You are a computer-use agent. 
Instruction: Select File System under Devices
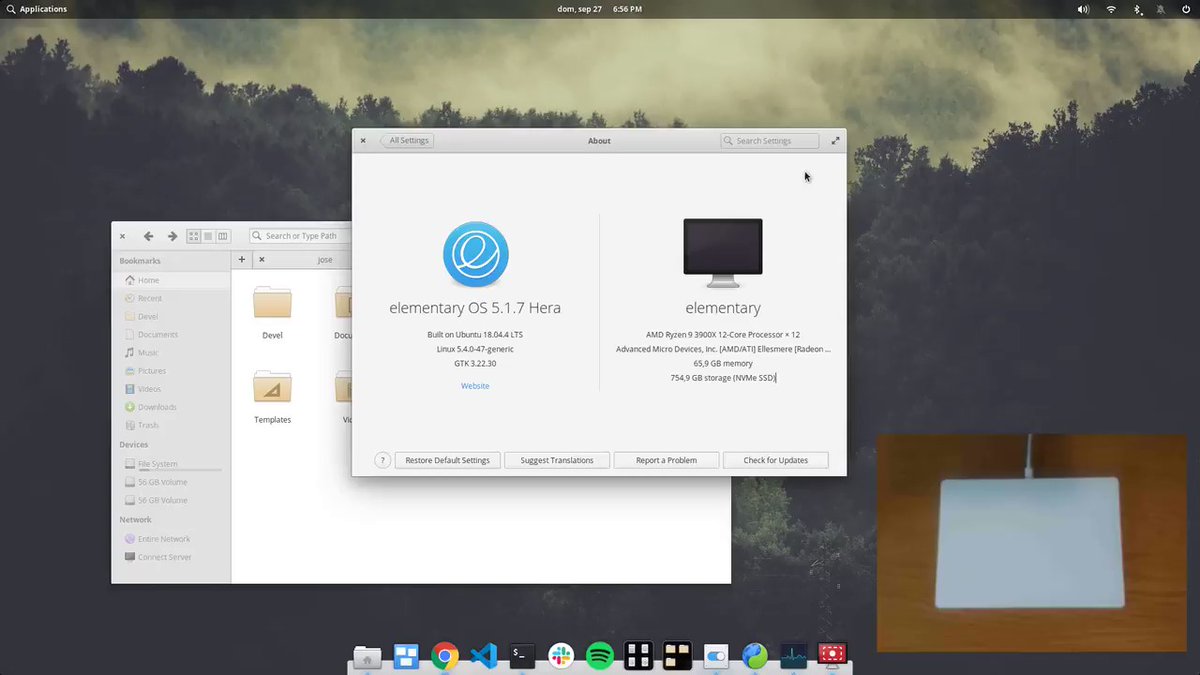(x=171, y=464)
